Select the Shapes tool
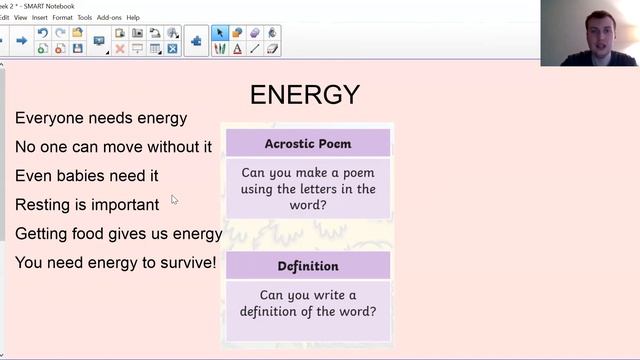The height and width of the screenshot is (360, 640). [237, 33]
